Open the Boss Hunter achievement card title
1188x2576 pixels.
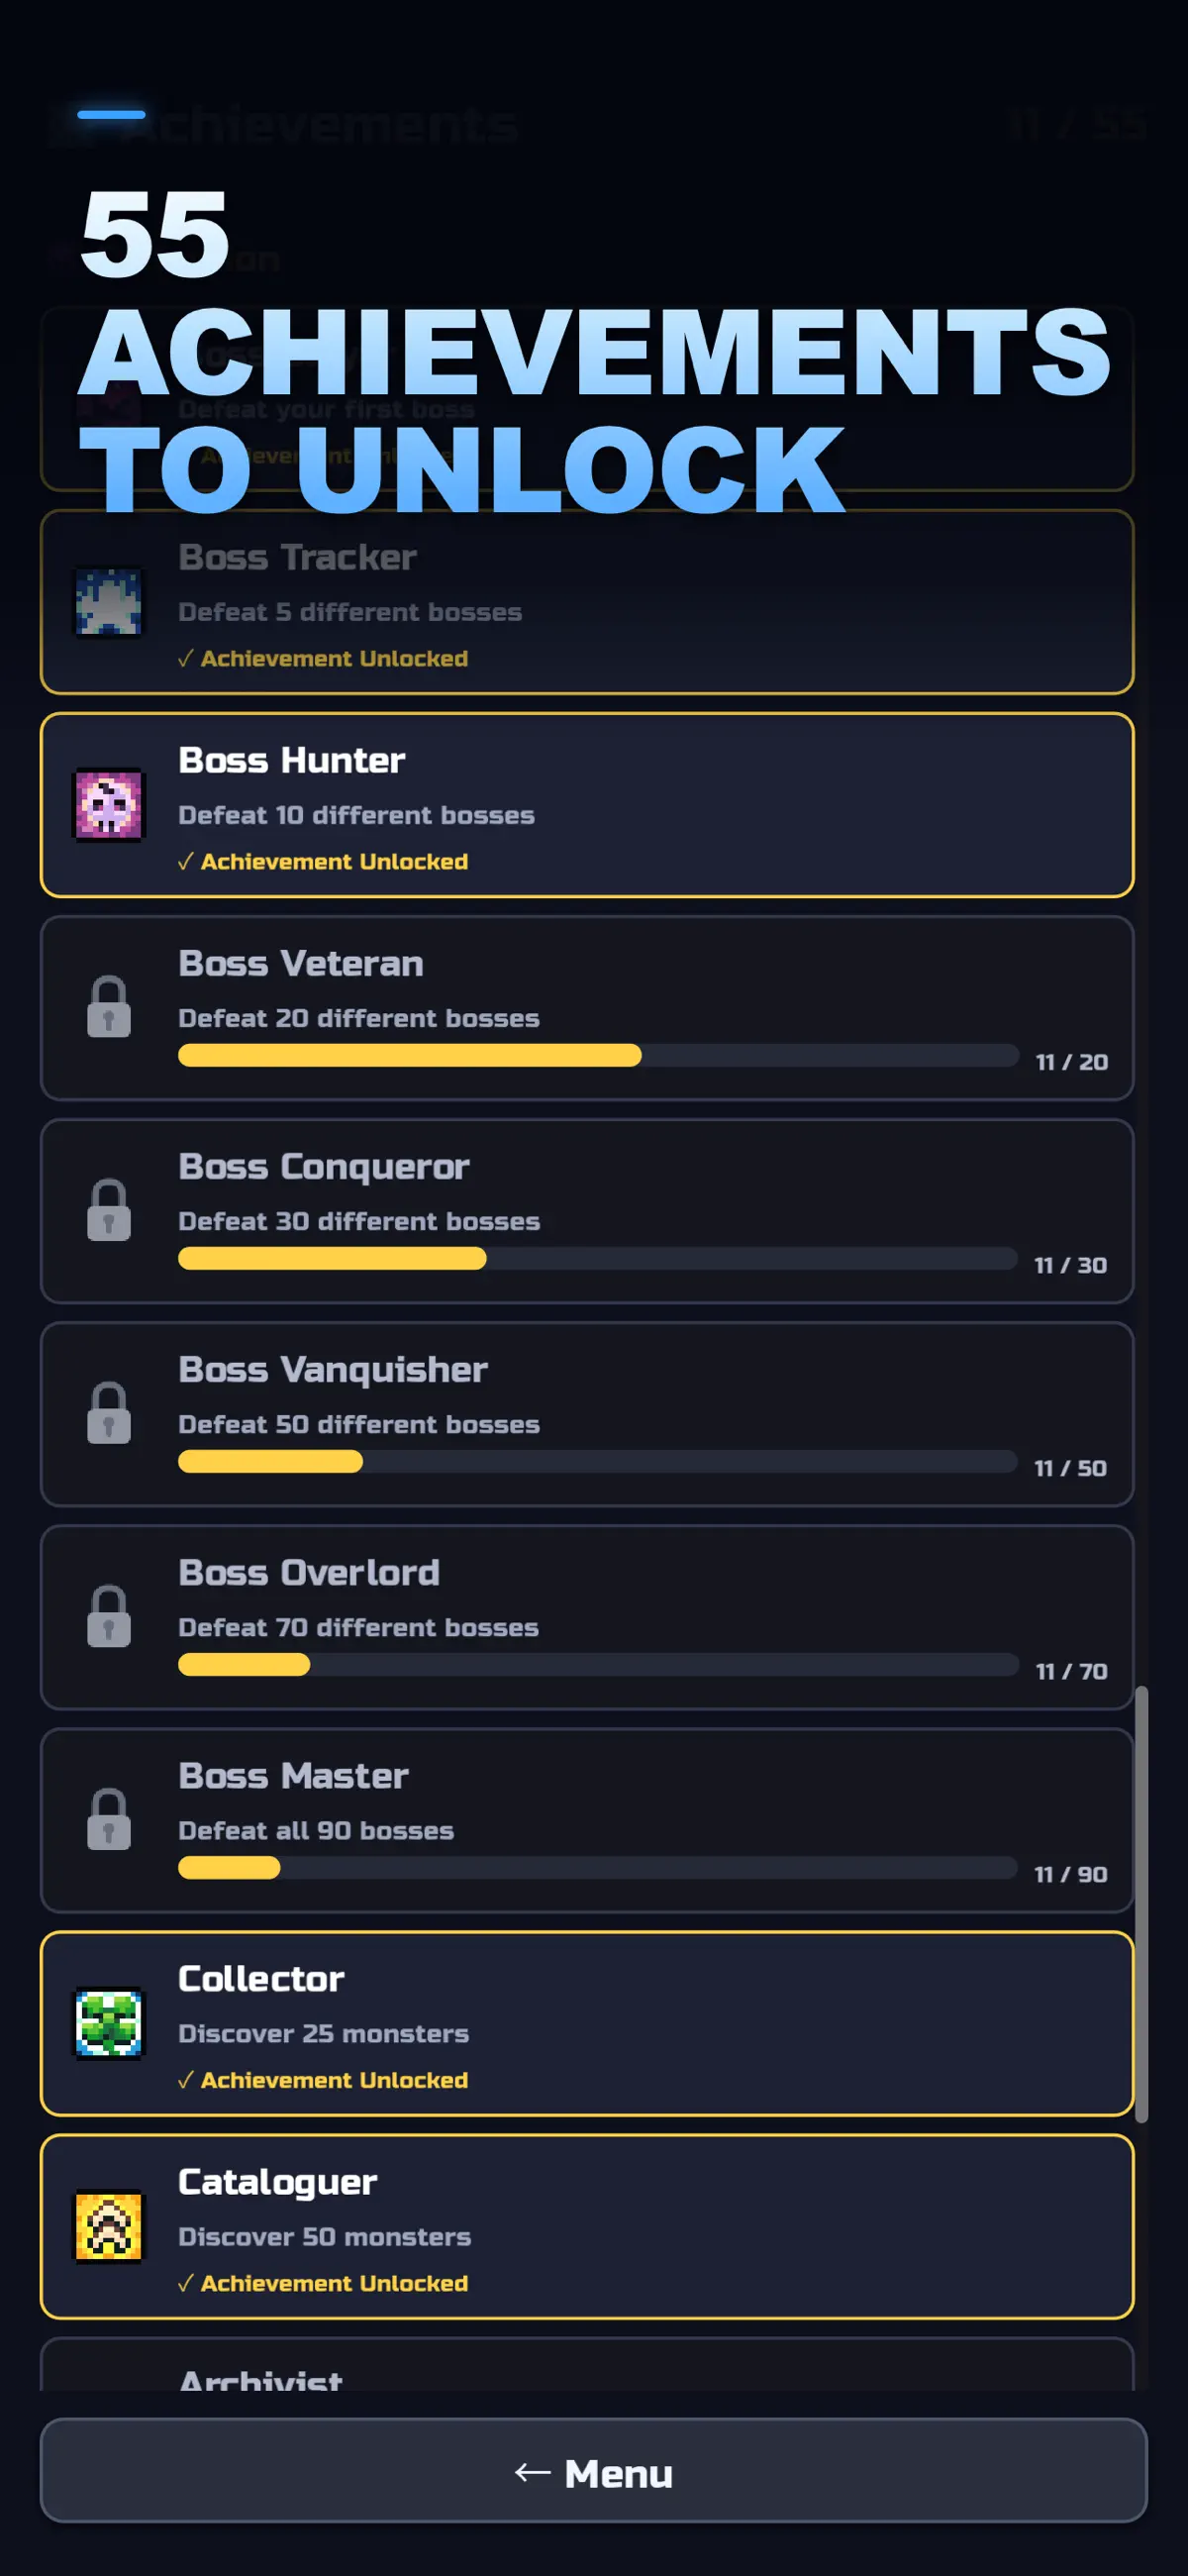click(x=291, y=760)
